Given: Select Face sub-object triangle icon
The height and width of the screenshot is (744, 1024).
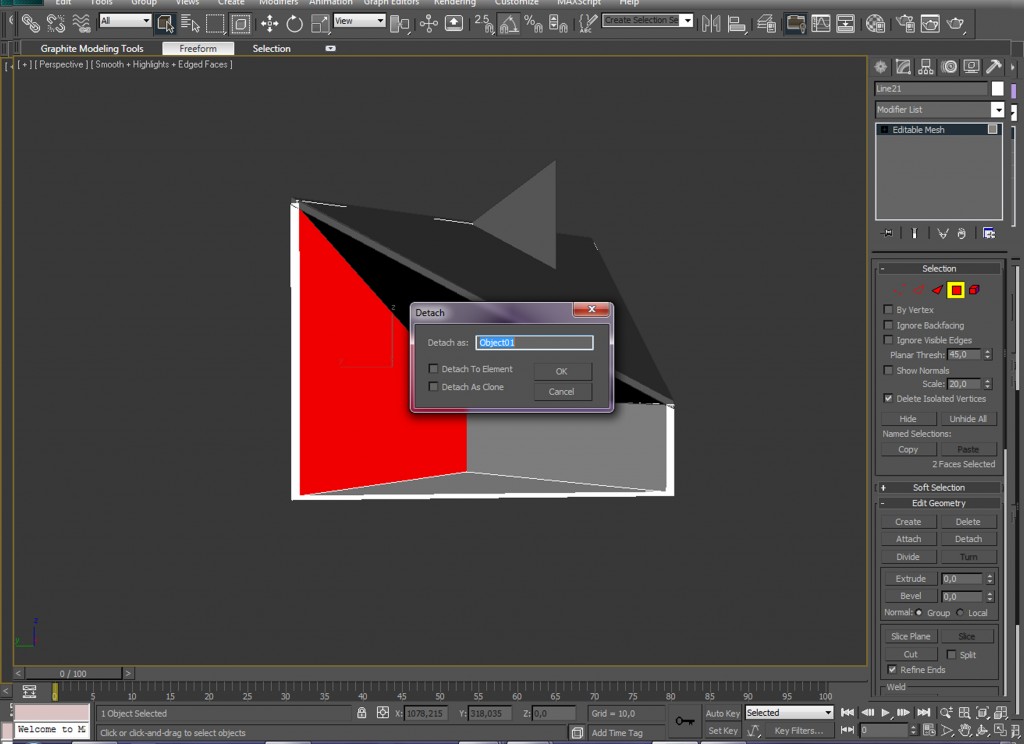Looking at the screenshot, I should (938, 290).
